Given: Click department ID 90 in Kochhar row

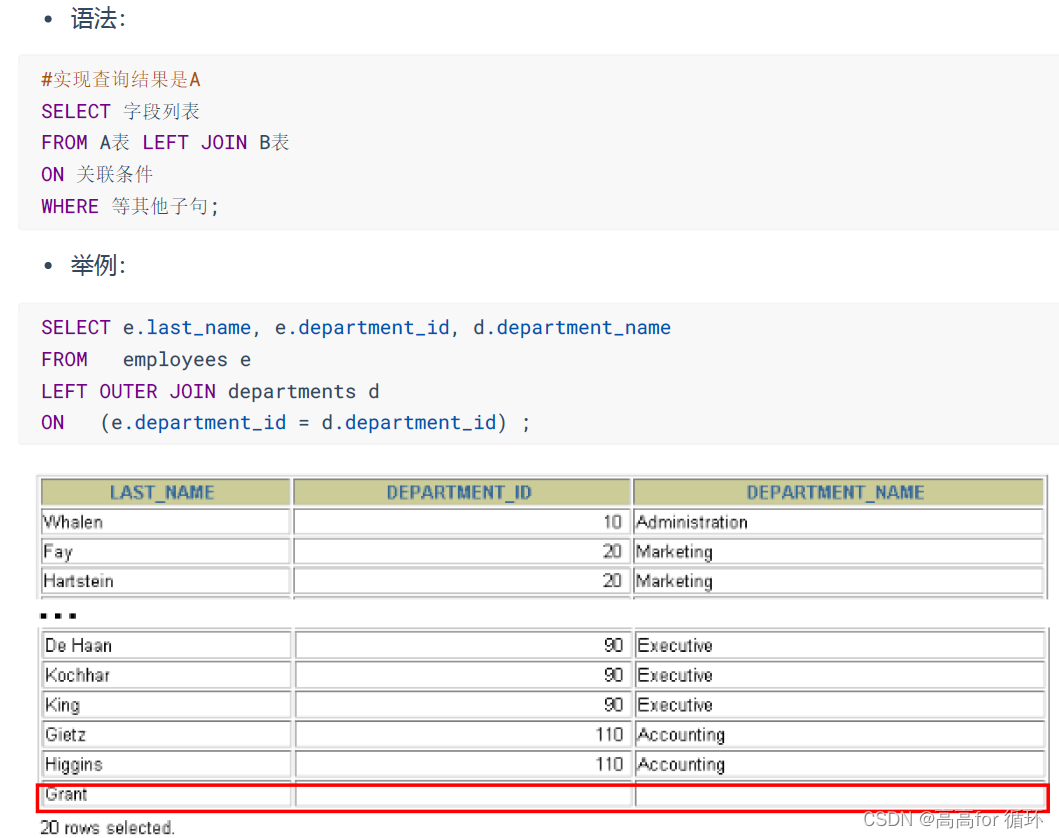Looking at the screenshot, I should 463,675.
